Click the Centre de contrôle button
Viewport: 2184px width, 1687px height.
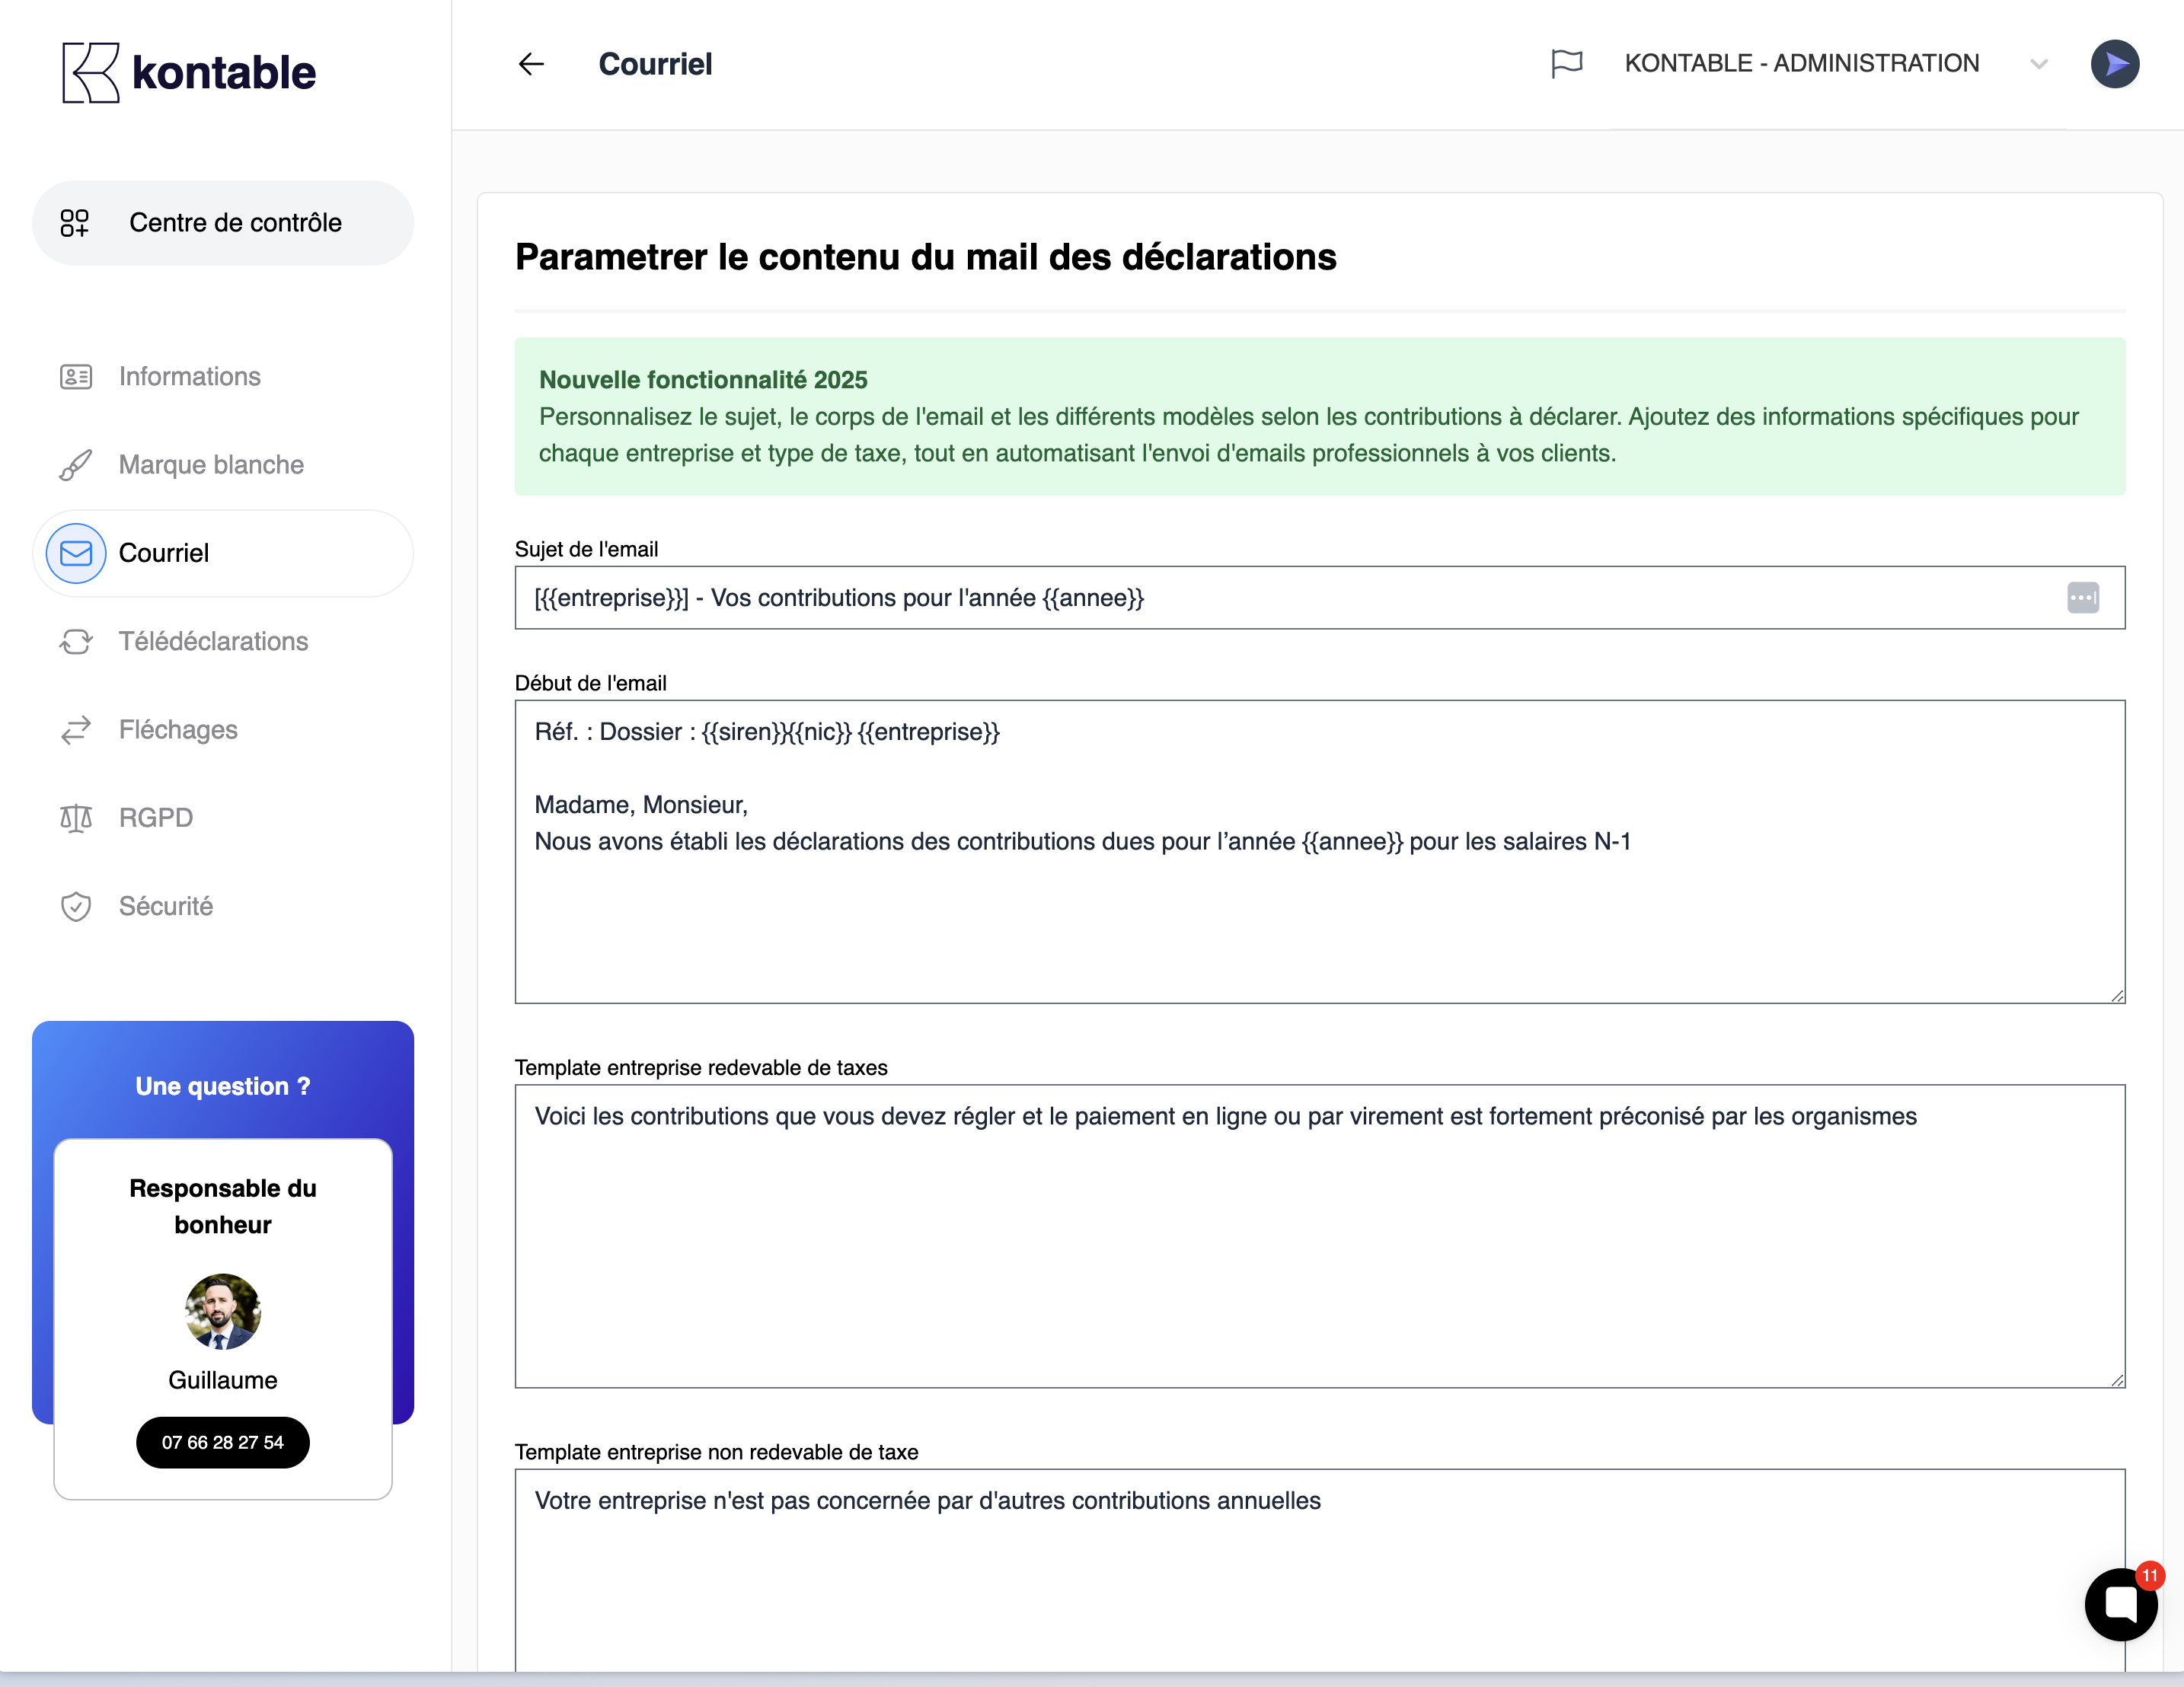coord(223,223)
